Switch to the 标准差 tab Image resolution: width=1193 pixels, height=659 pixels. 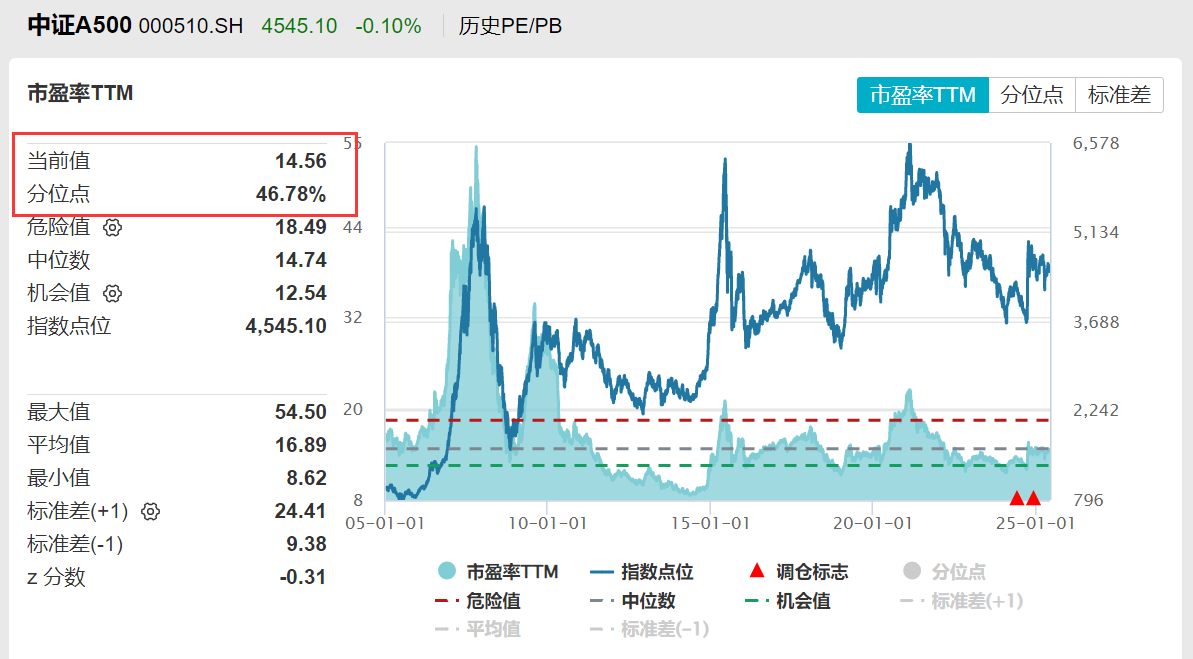[1119, 95]
